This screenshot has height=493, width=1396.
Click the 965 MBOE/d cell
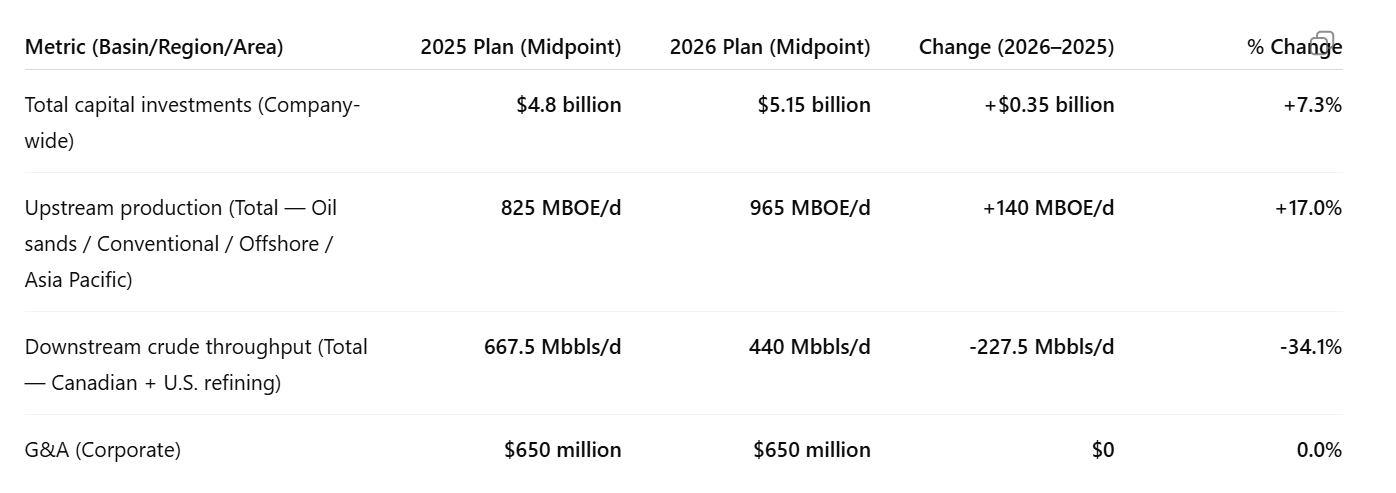[x=810, y=208]
